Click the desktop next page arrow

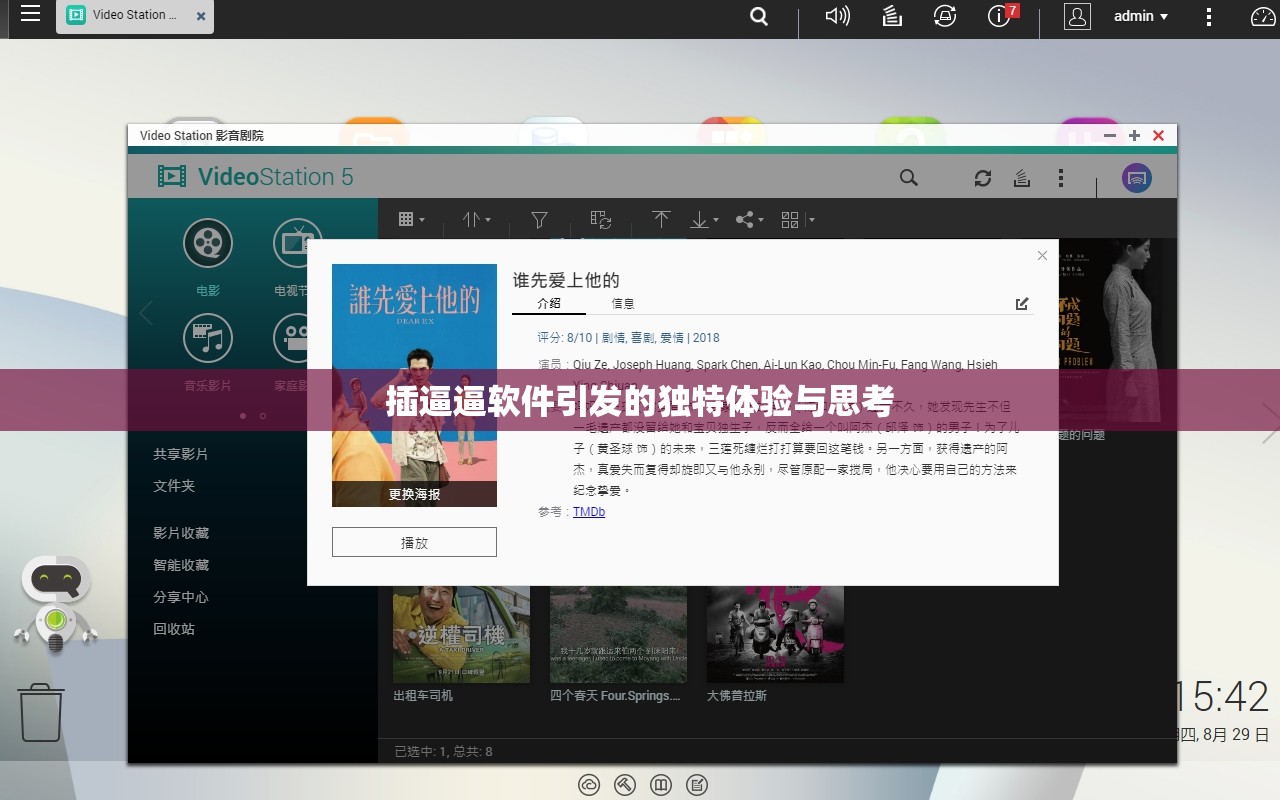tap(1269, 424)
